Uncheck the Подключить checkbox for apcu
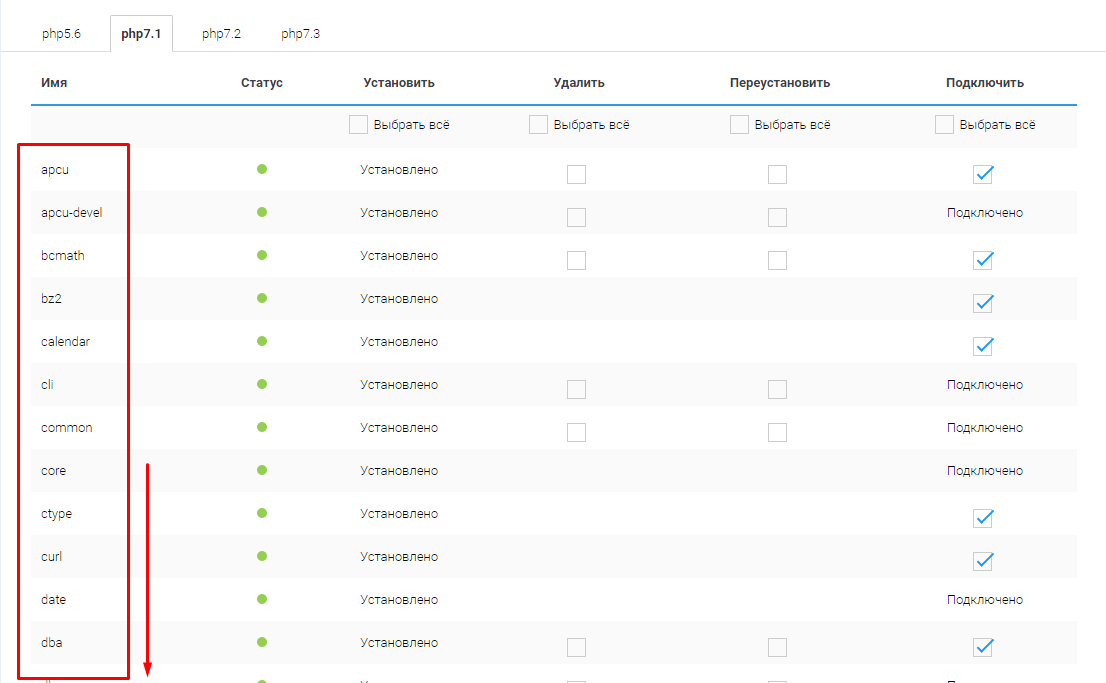1106x683 pixels. pyautogui.click(x=983, y=174)
